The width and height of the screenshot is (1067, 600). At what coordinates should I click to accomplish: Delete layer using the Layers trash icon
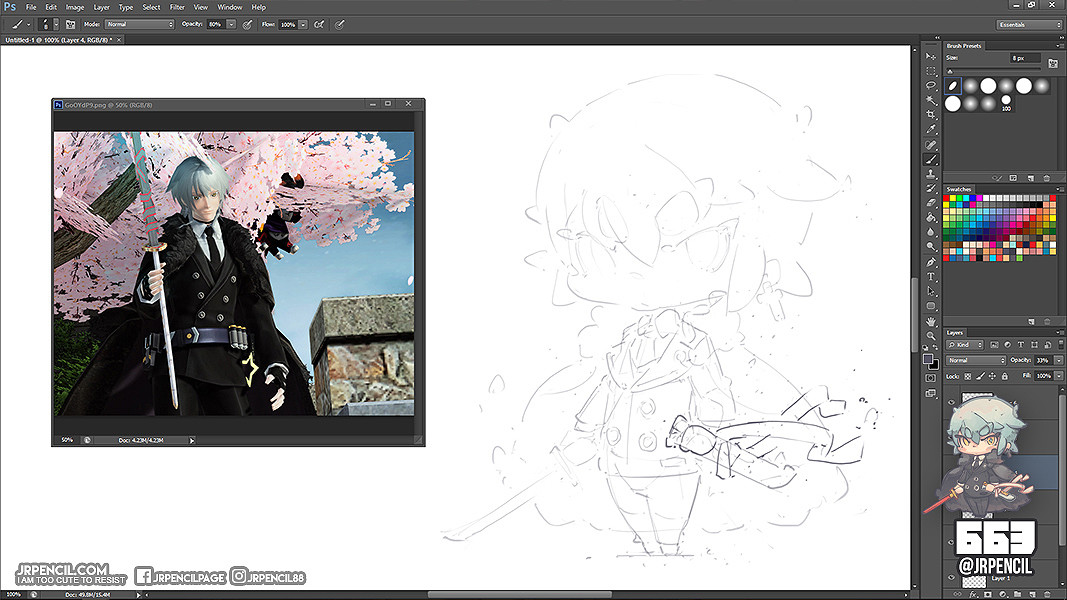click(1048, 595)
